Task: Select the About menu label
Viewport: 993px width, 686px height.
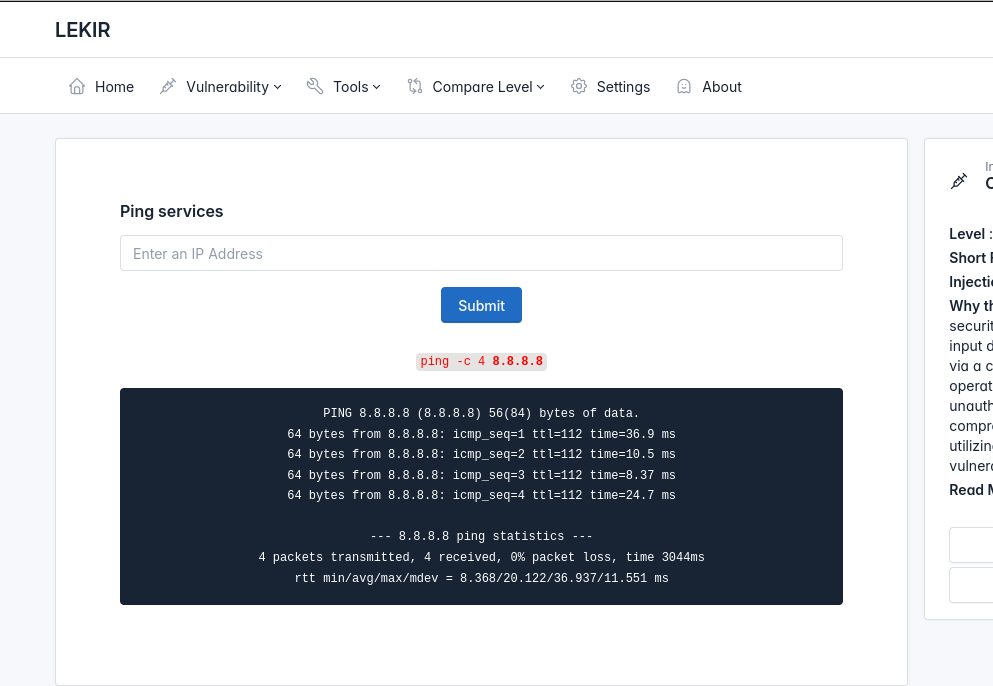Action: (721, 87)
